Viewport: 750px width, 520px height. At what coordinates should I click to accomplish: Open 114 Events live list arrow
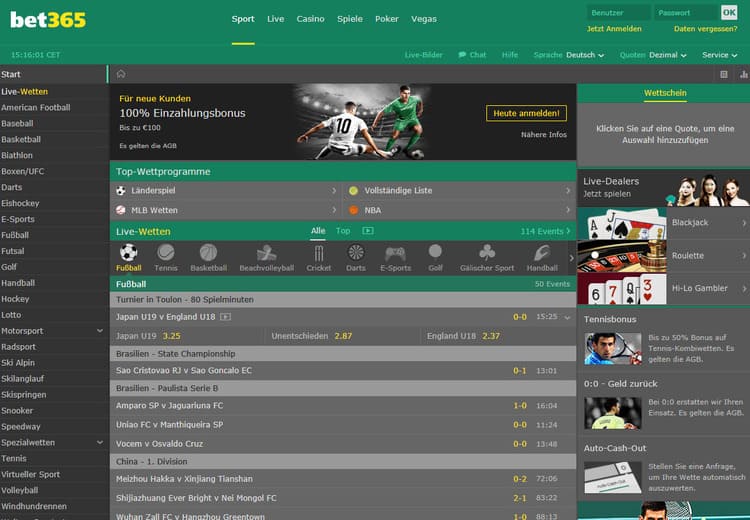568,231
